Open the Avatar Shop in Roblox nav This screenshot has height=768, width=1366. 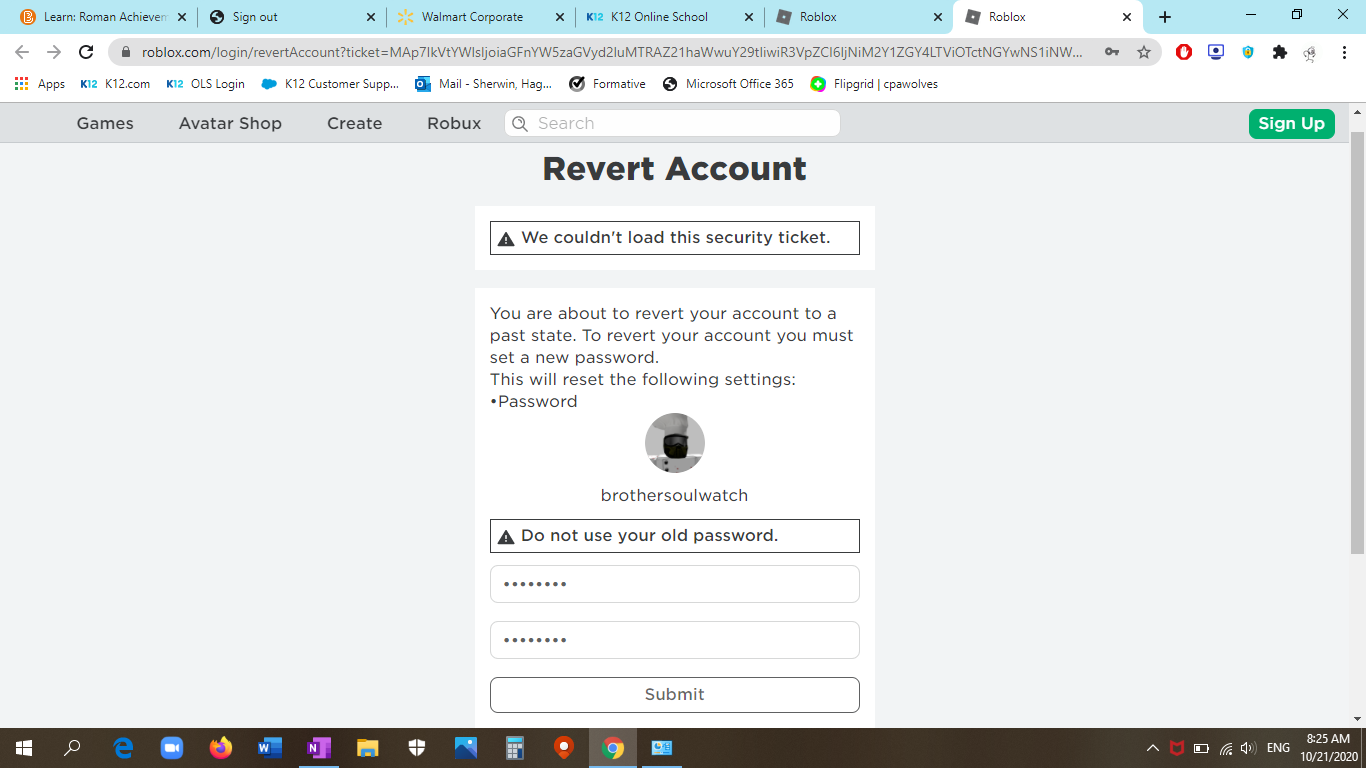(x=230, y=123)
